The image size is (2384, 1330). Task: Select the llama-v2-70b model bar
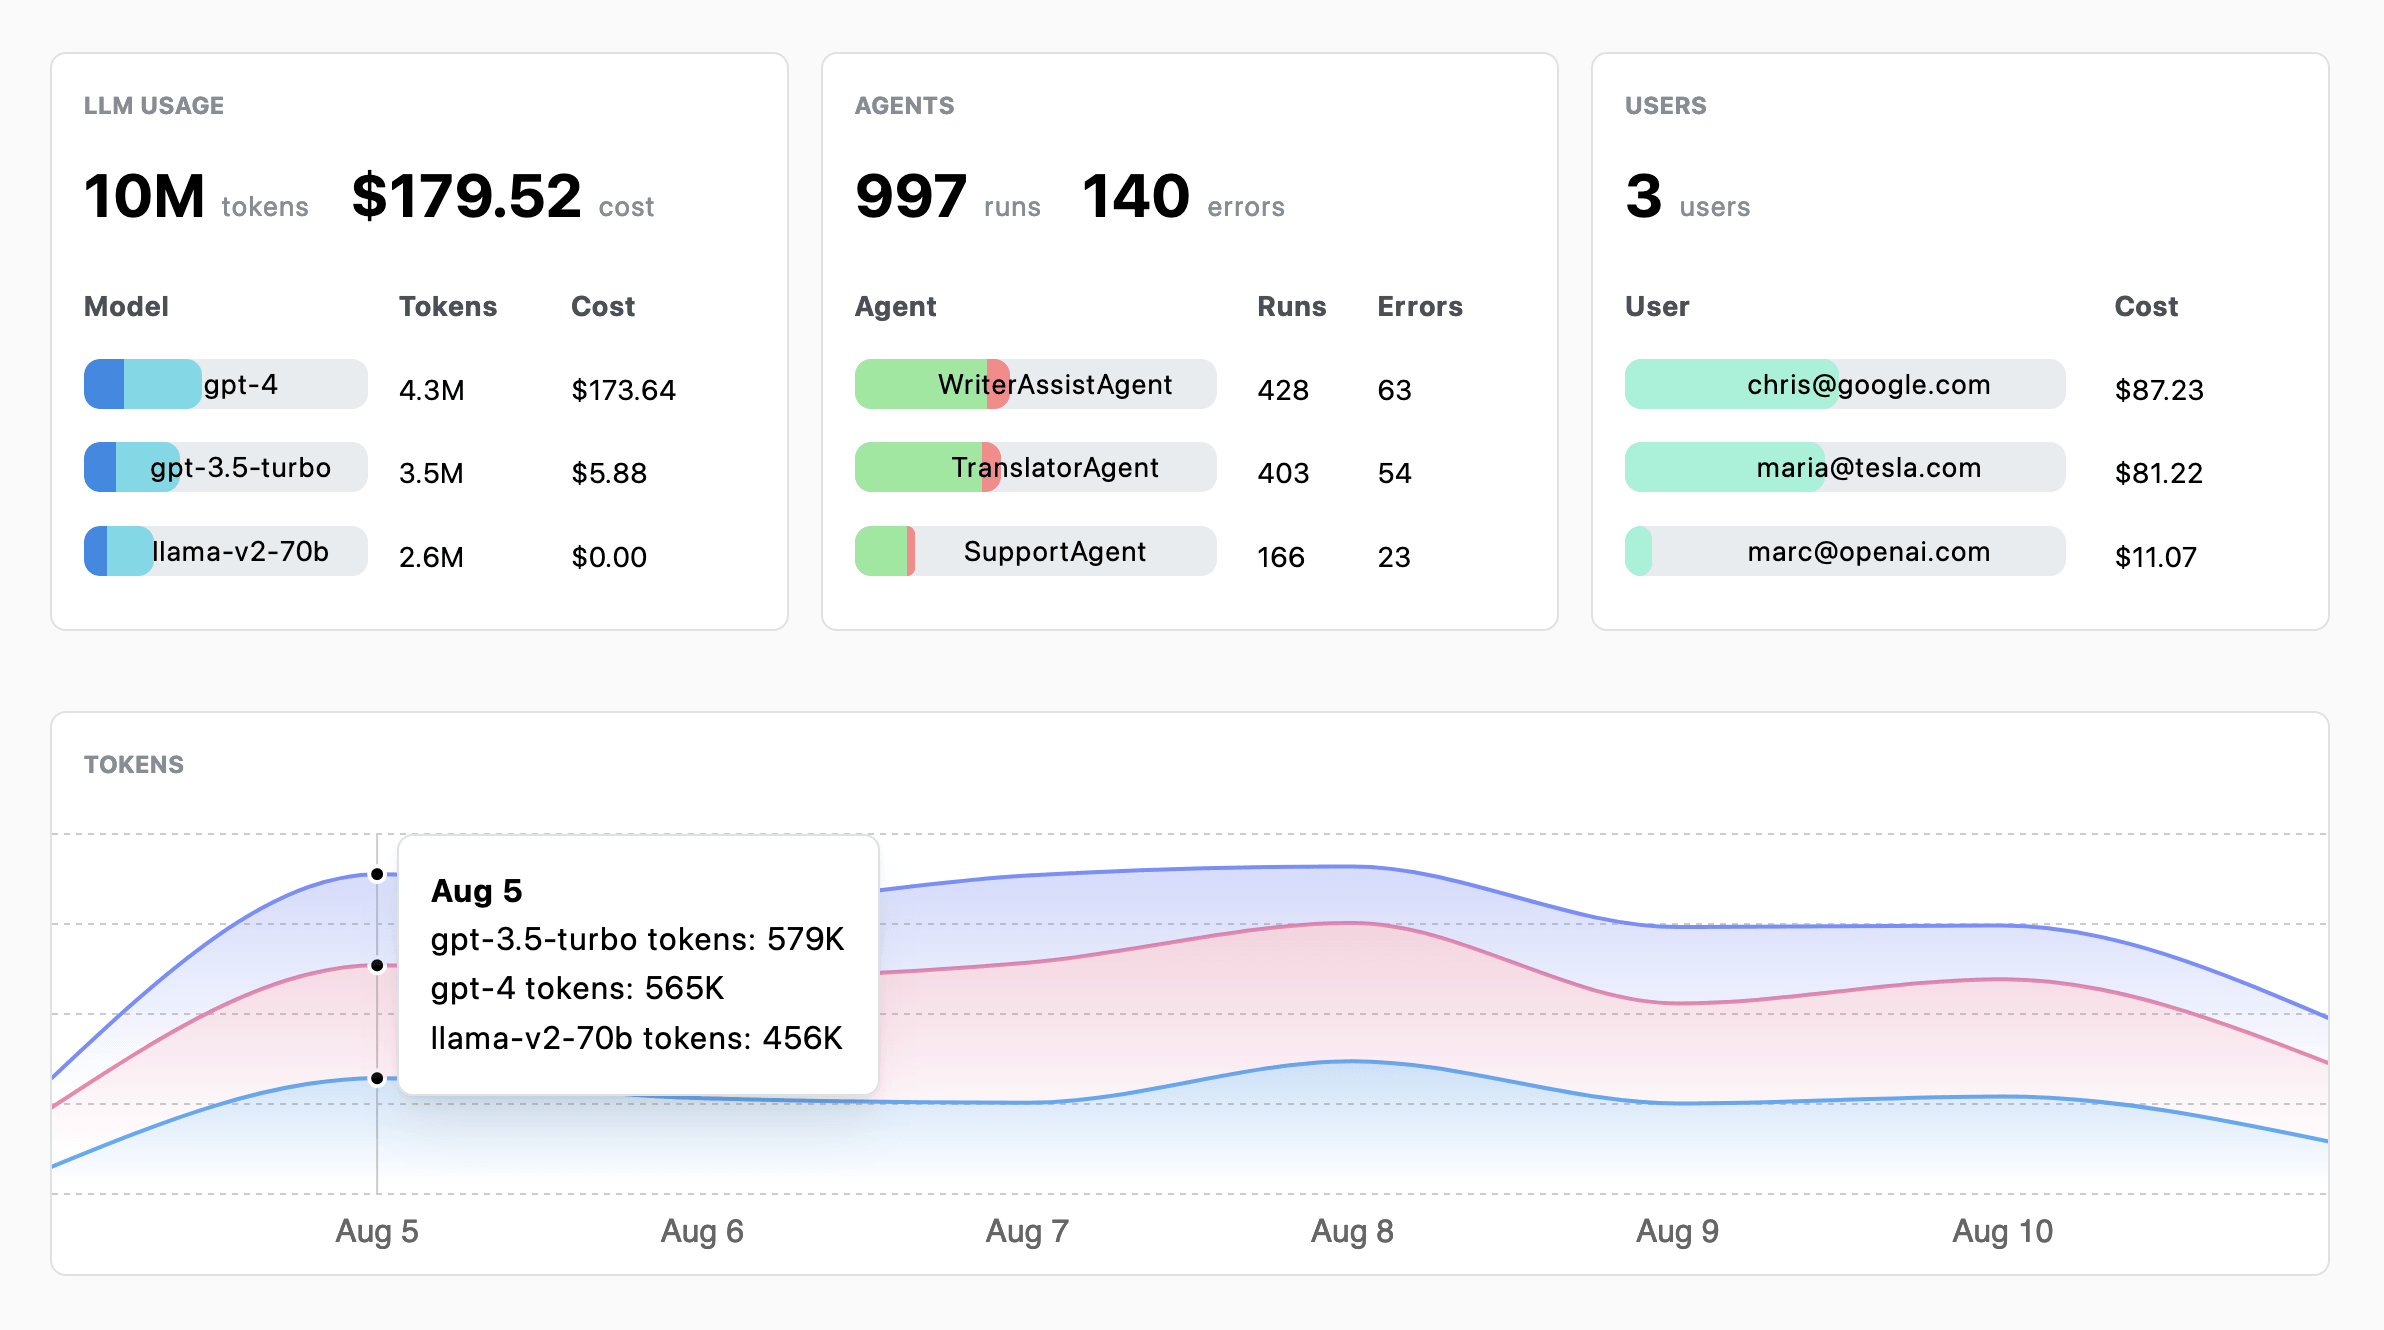coord(224,551)
